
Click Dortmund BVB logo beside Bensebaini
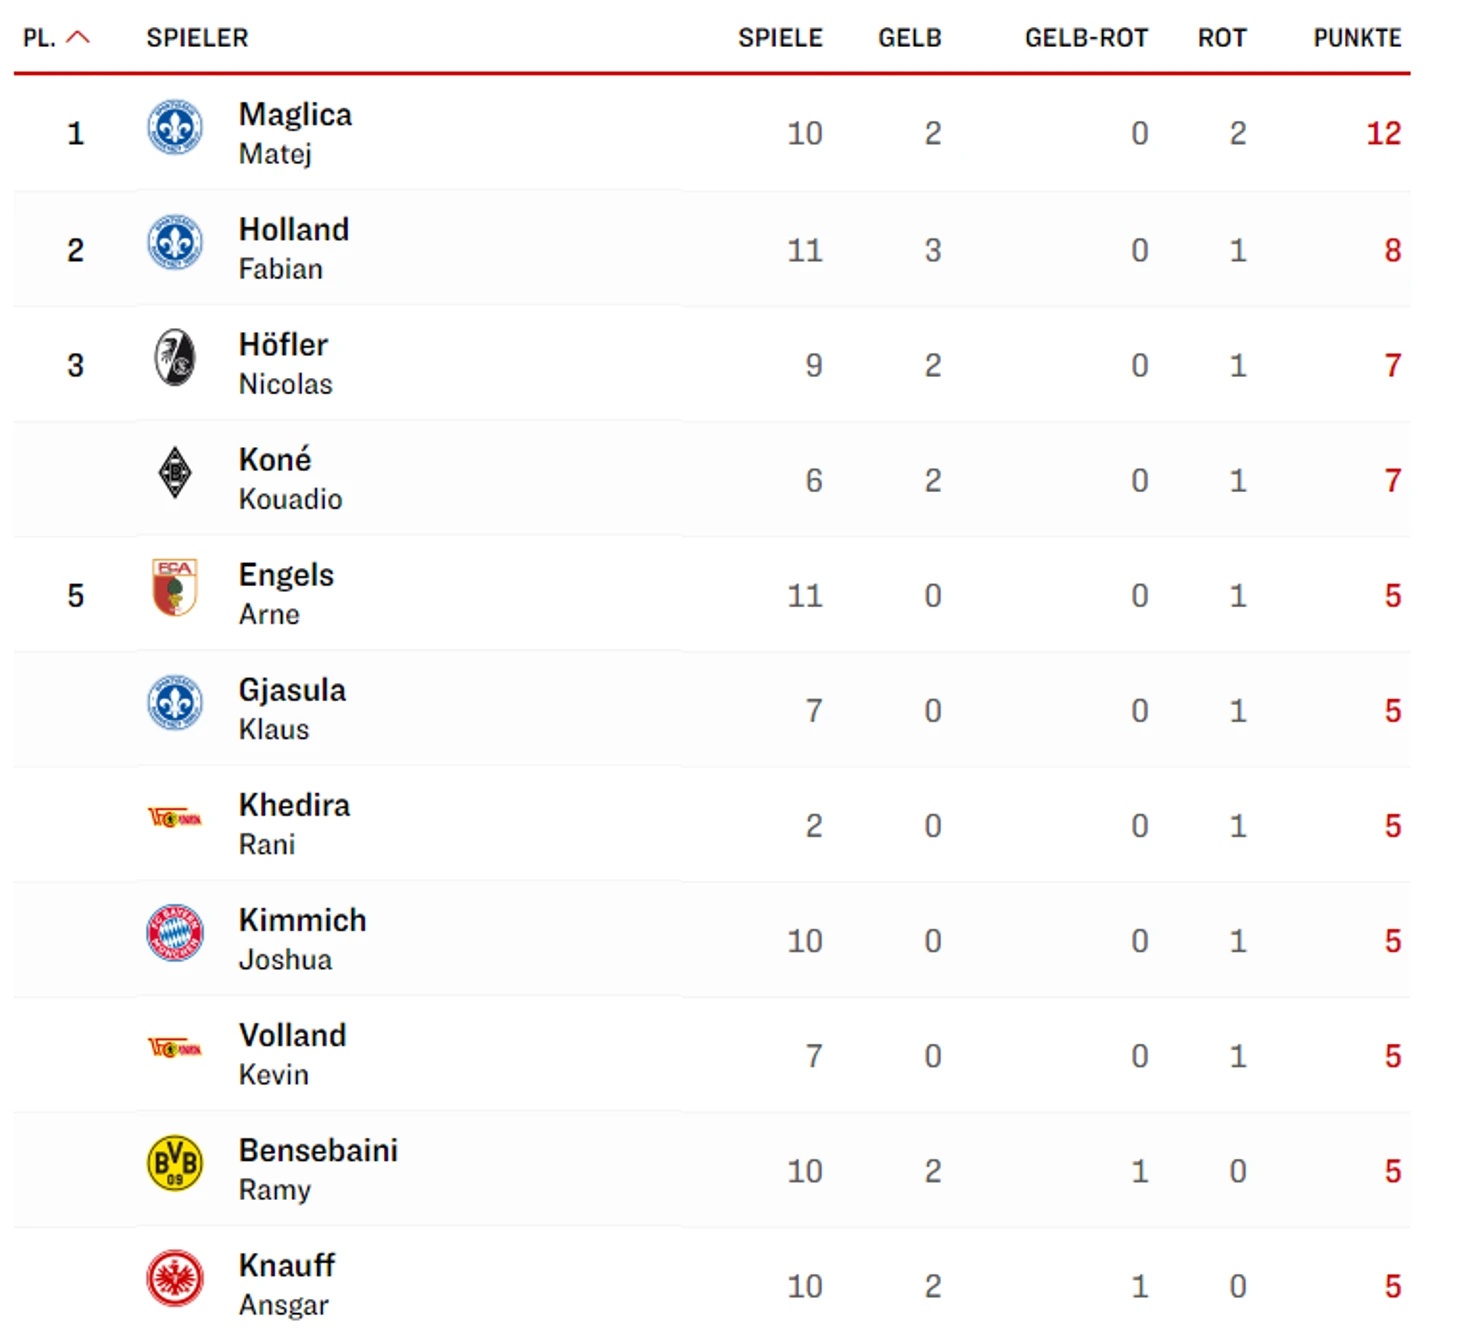(x=175, y=1163)
